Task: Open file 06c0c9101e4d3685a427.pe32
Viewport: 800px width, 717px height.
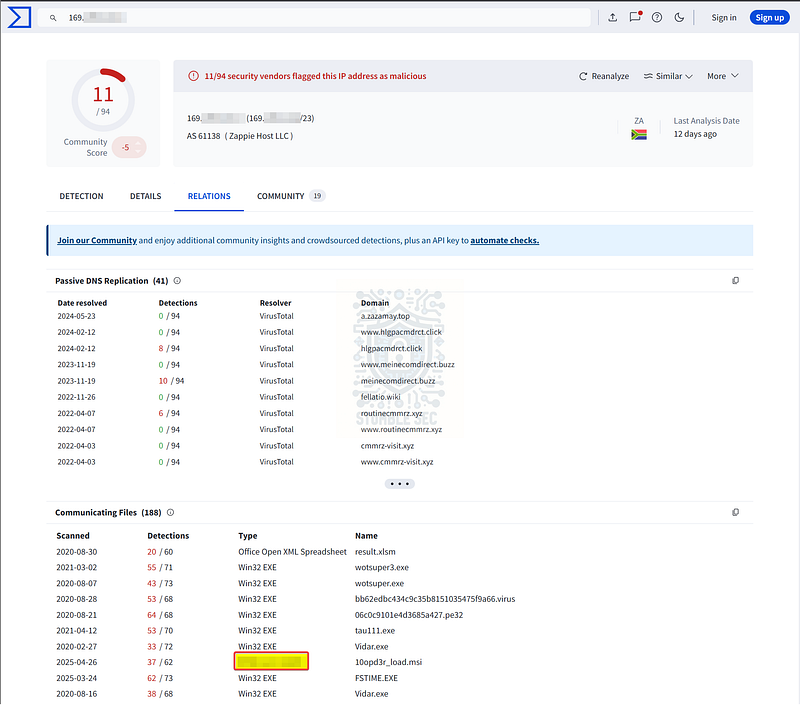Action: coord(409,615)
